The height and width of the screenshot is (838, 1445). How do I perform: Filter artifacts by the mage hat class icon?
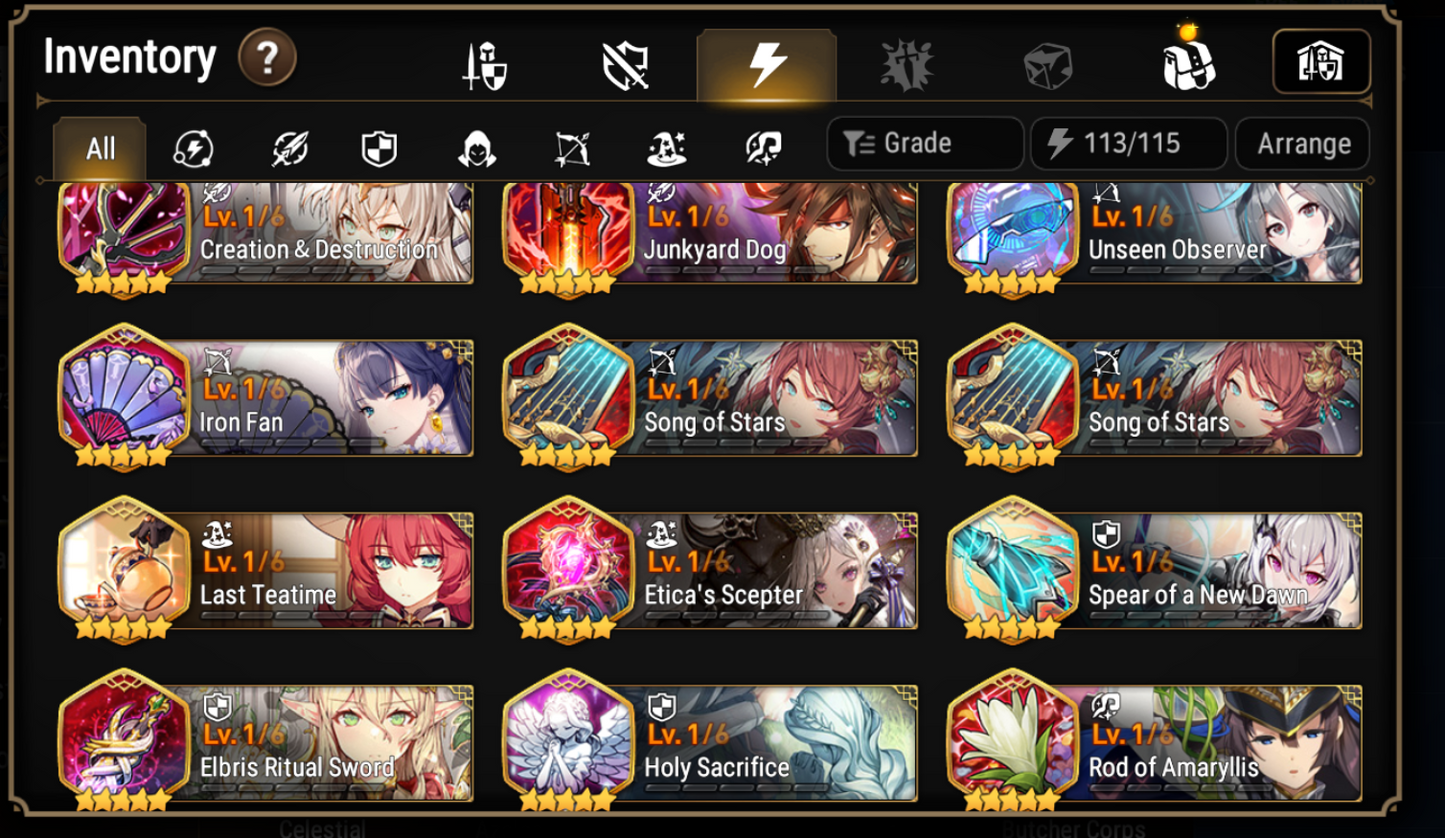667,149
